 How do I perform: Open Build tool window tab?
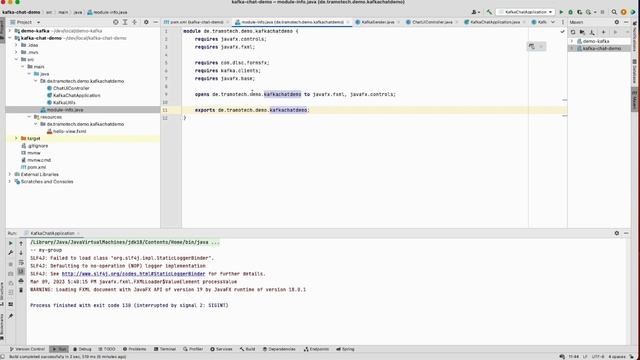coord(247,349)
